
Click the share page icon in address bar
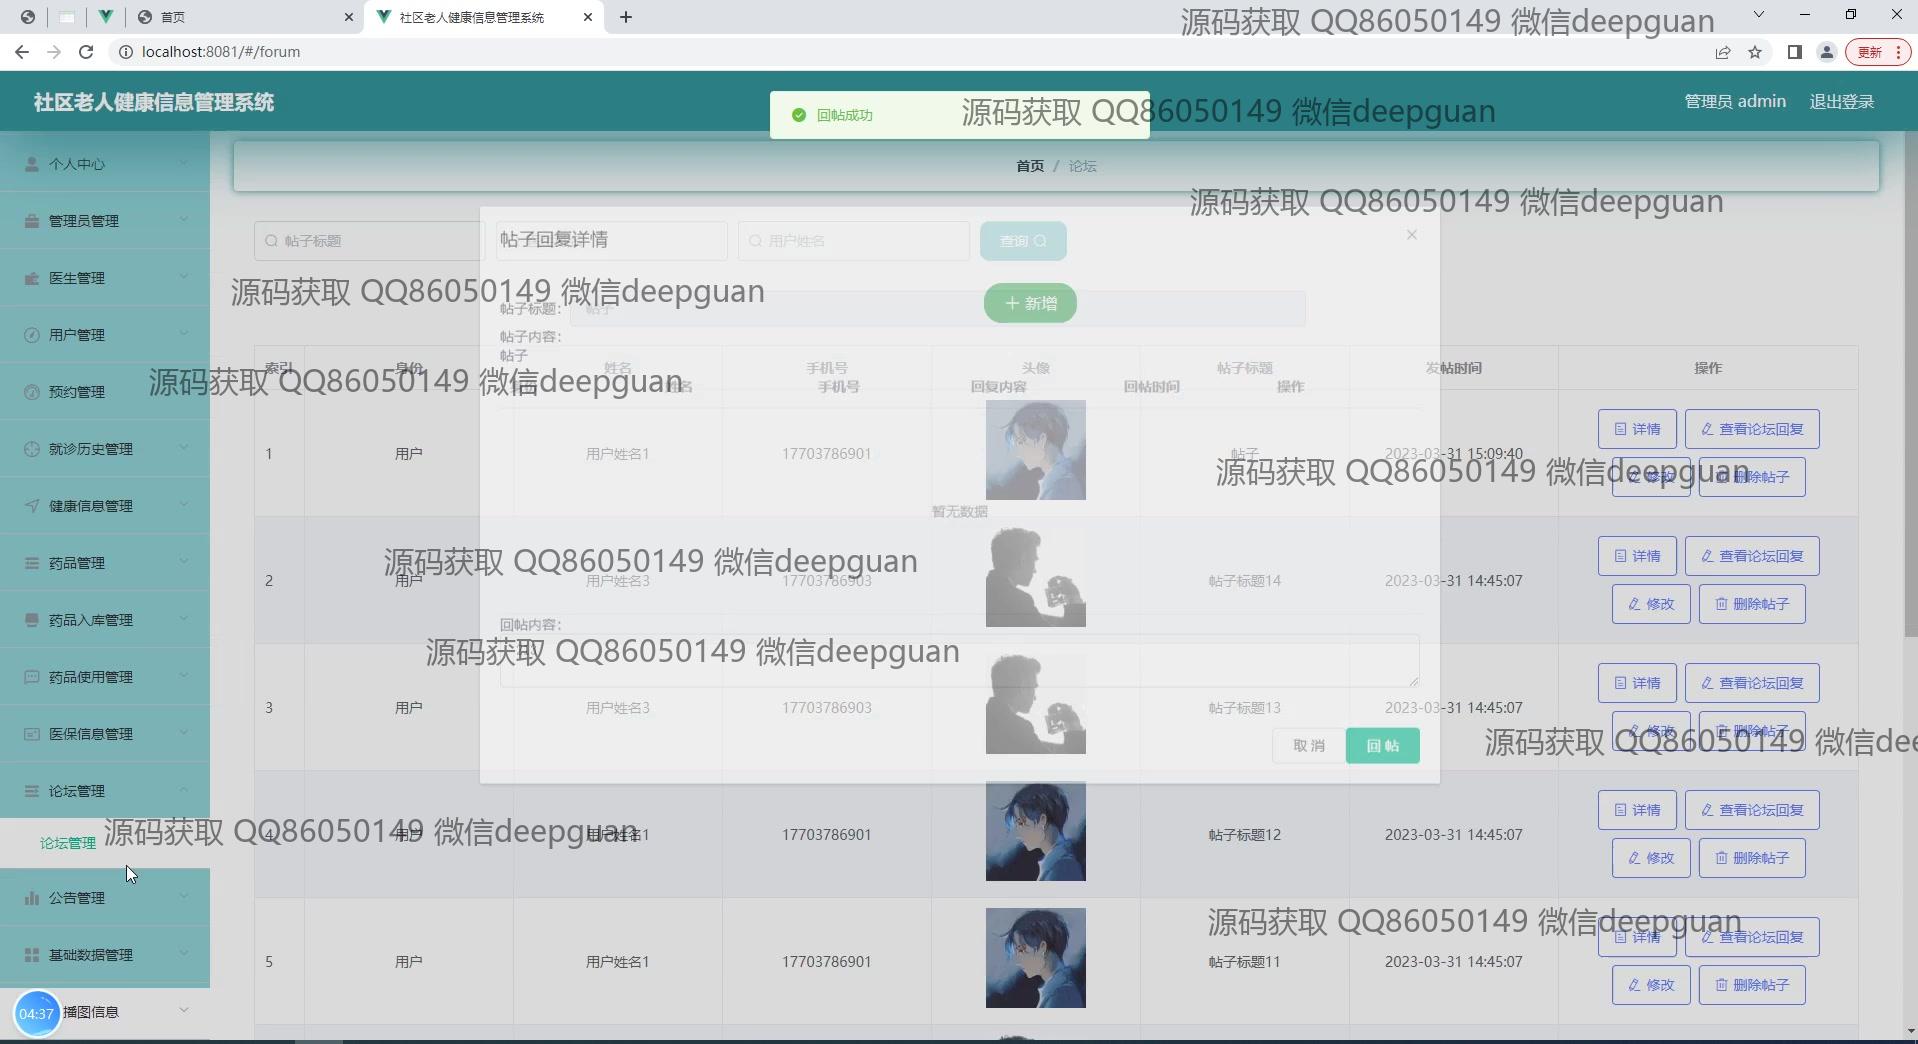tap(1723, 52)
